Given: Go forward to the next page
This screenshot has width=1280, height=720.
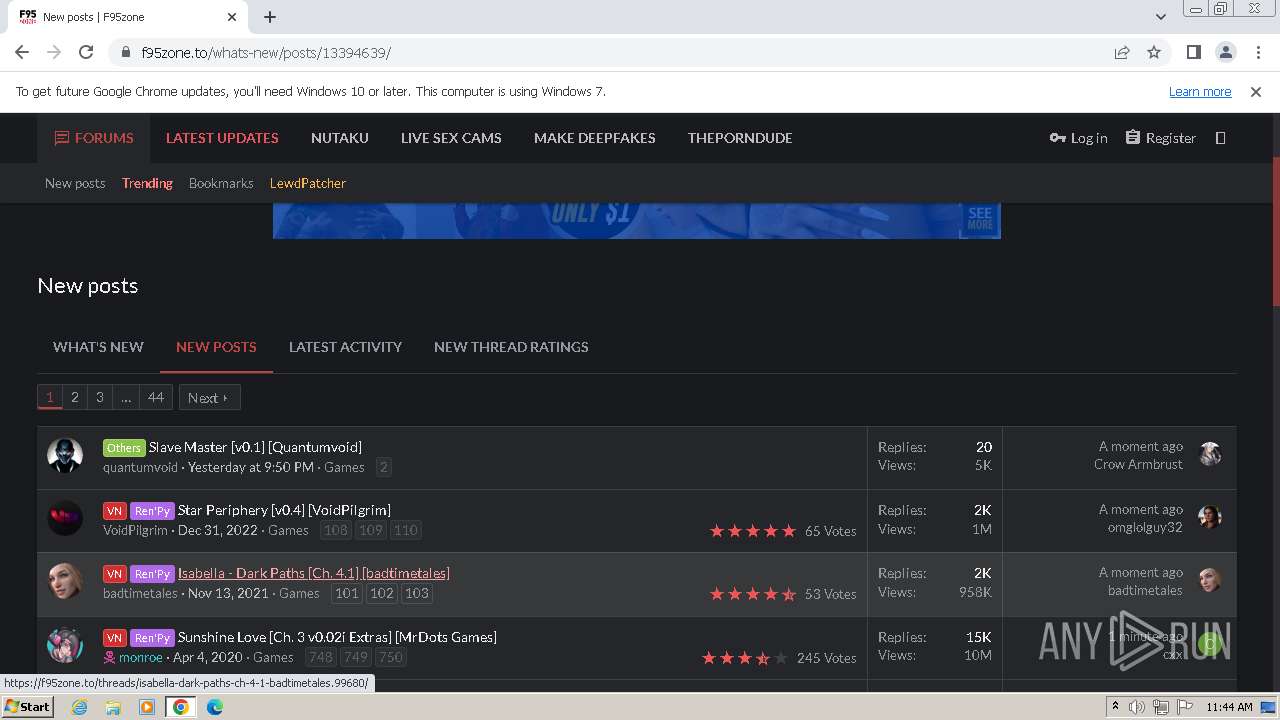Looking at the screenshot, I should 54,52.
